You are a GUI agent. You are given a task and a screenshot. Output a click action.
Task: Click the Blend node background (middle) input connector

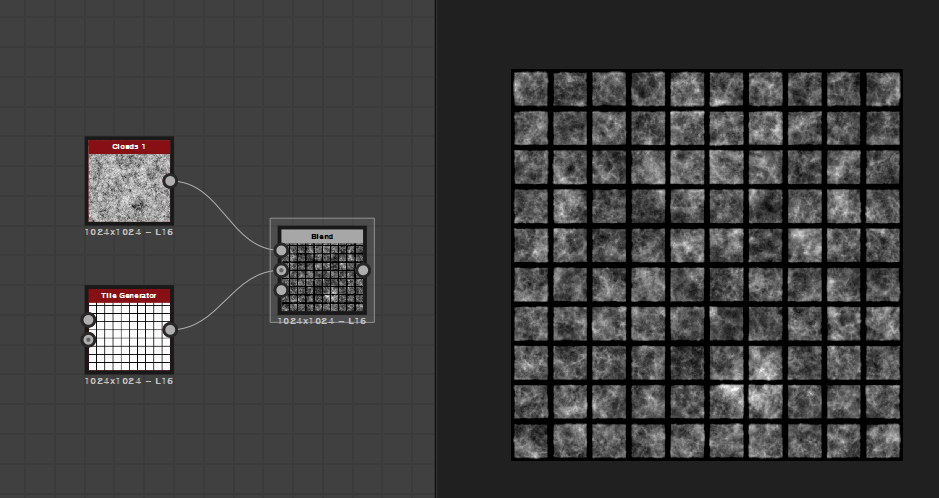point(281,271)
